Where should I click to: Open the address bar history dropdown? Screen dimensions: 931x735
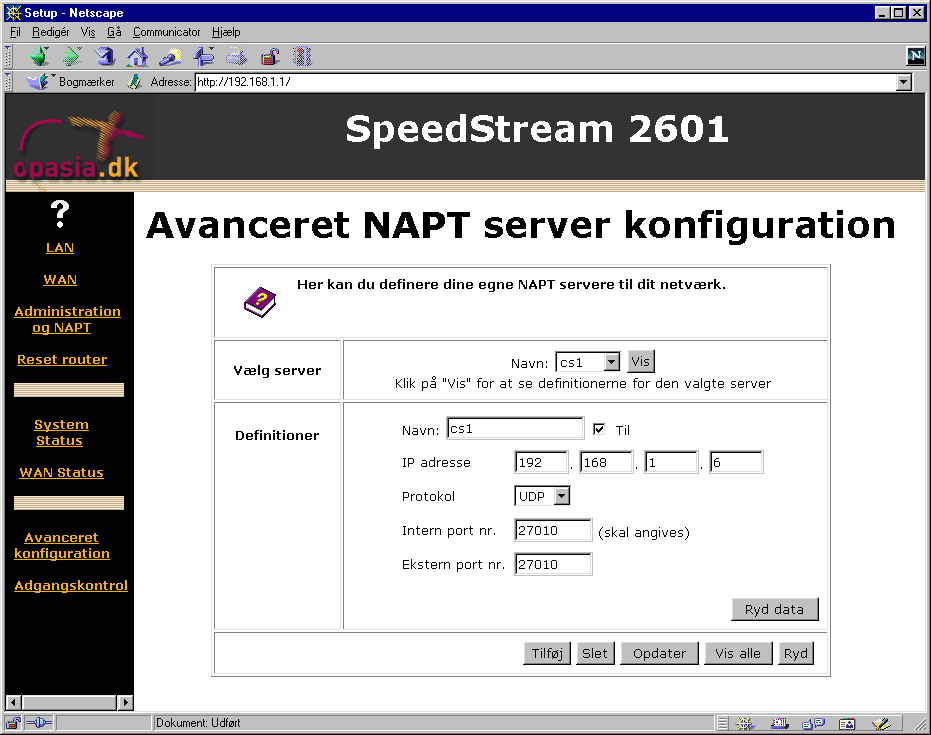pos(904,82)
